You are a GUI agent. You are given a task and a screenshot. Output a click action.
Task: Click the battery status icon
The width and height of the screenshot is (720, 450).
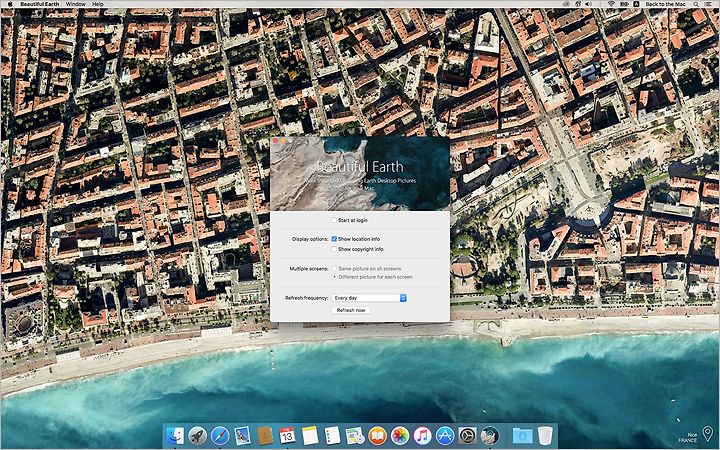[x=624, y=4]
